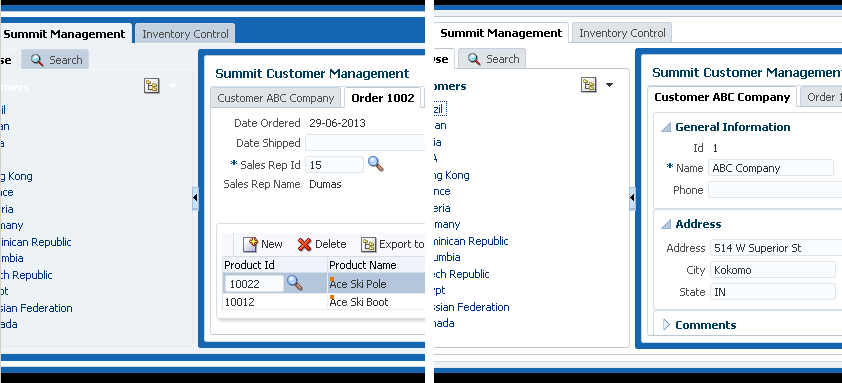Viewport: 842px width, 383px height.
Task: Open Hong Kong link in left screenshot
Action: [x=16, y=176]
